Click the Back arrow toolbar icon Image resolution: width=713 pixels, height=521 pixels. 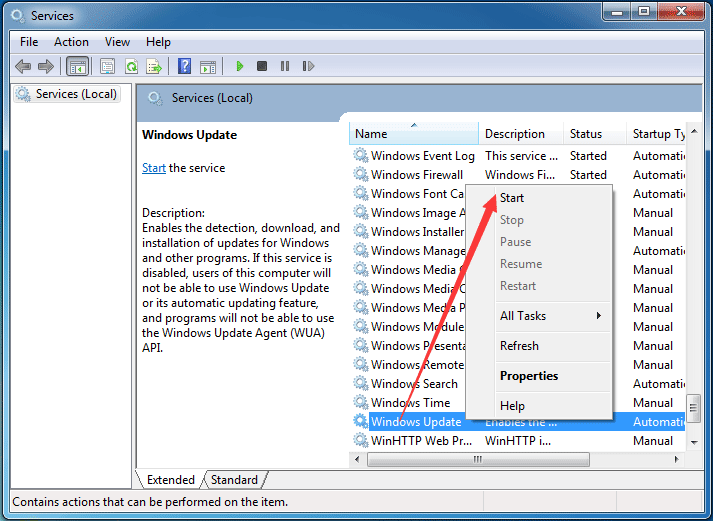[23, 66]
